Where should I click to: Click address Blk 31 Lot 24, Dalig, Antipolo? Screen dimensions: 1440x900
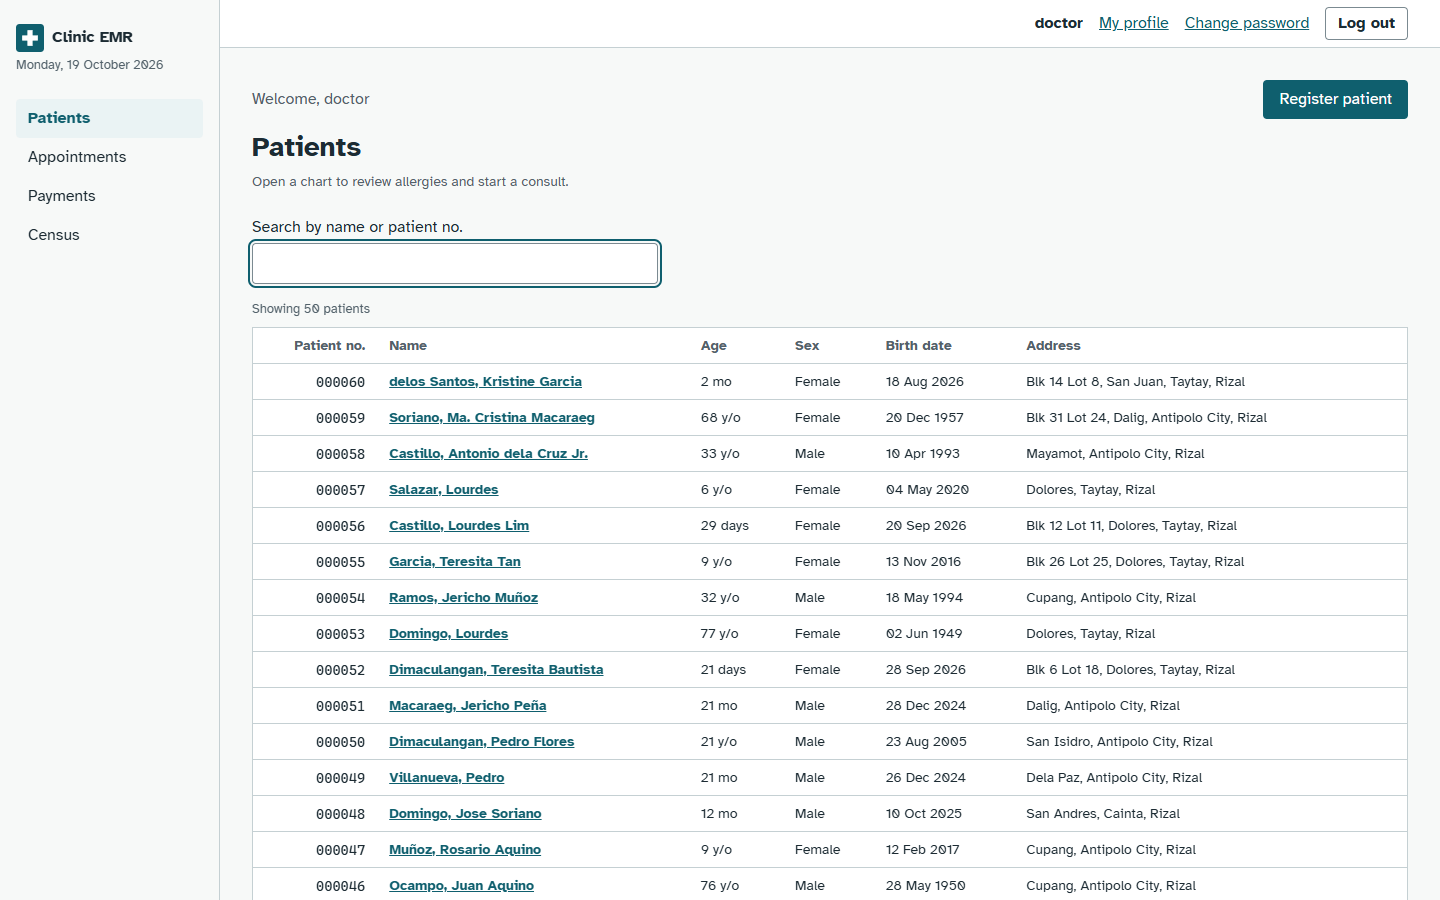[x=1146, y=418]
